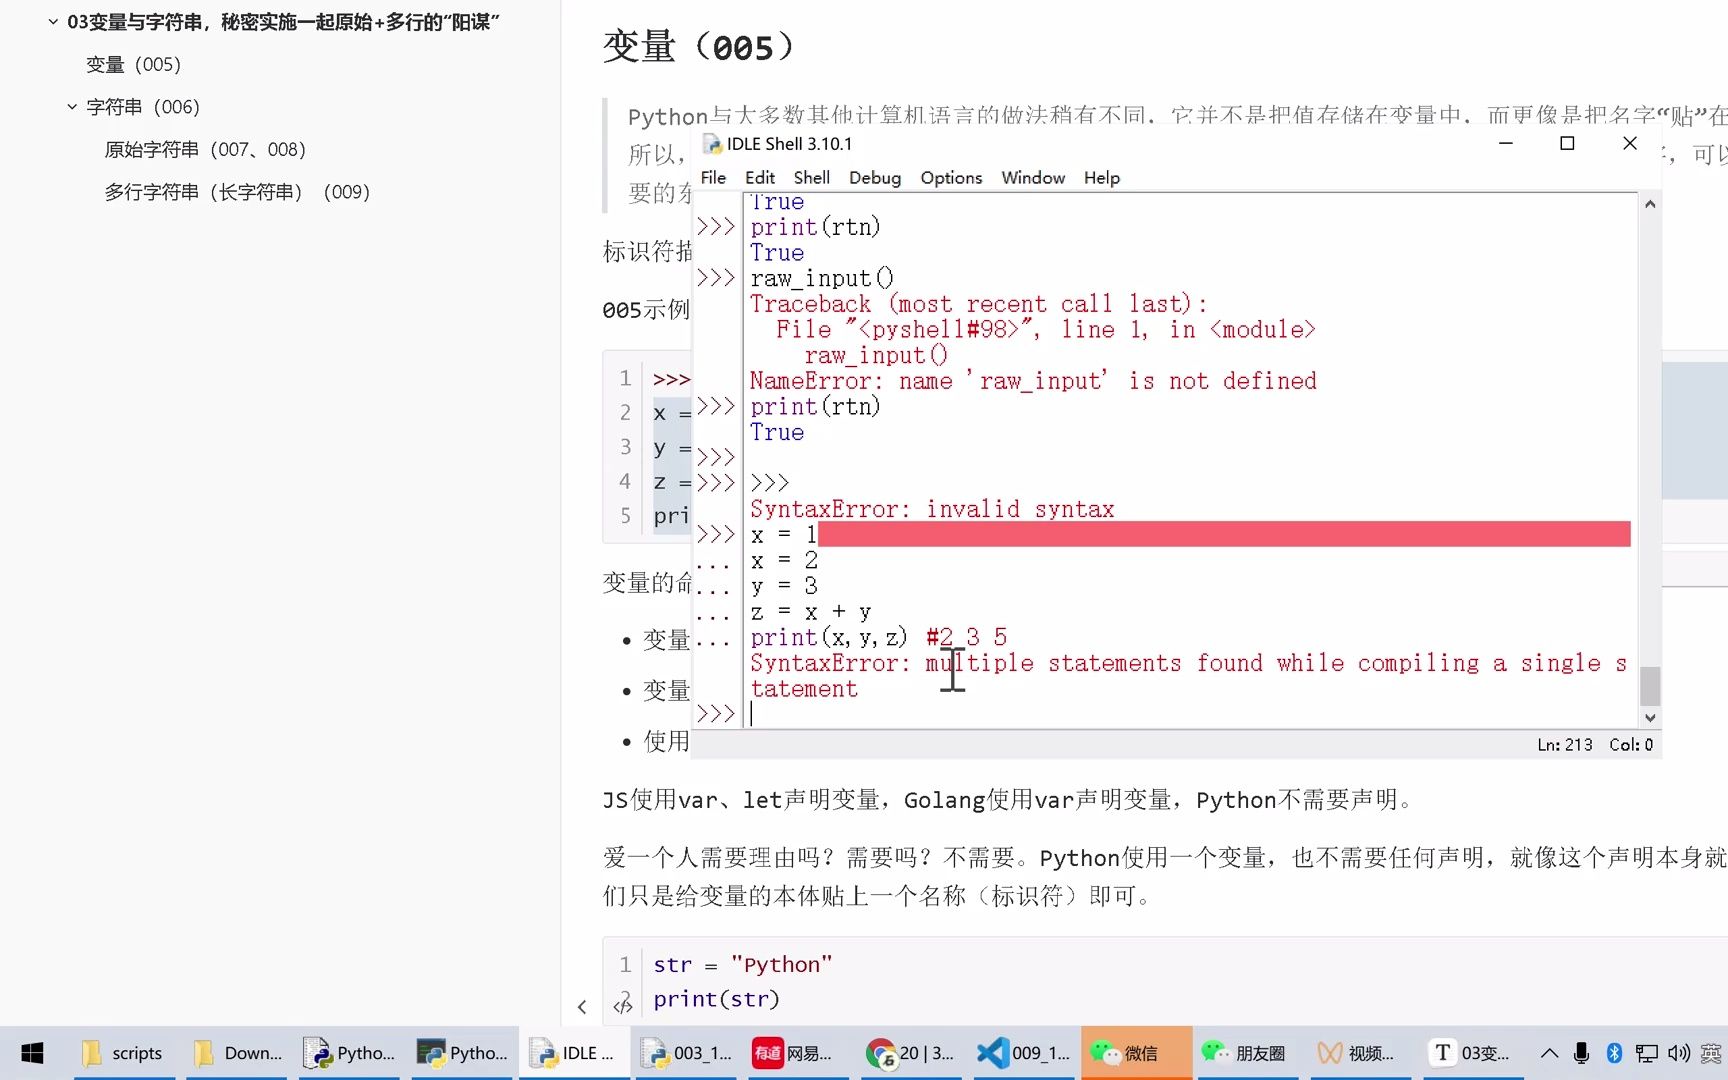Switch to VS Code window 009_1...
The width and height of the screenshot is (1728, 1080).
(1024, 1053)
